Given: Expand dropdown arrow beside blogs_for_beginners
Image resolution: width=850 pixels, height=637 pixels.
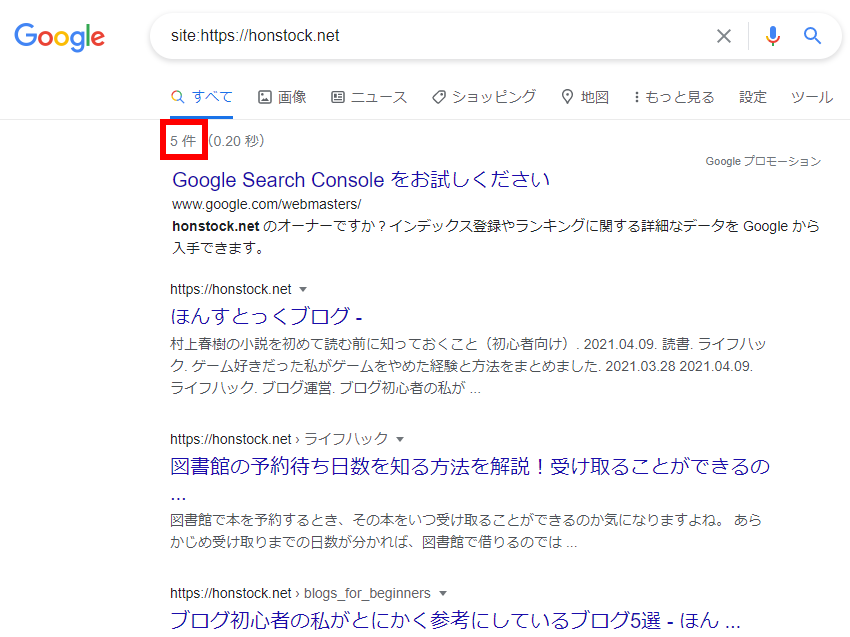Looking at the screenshot, I should [443, 594].
